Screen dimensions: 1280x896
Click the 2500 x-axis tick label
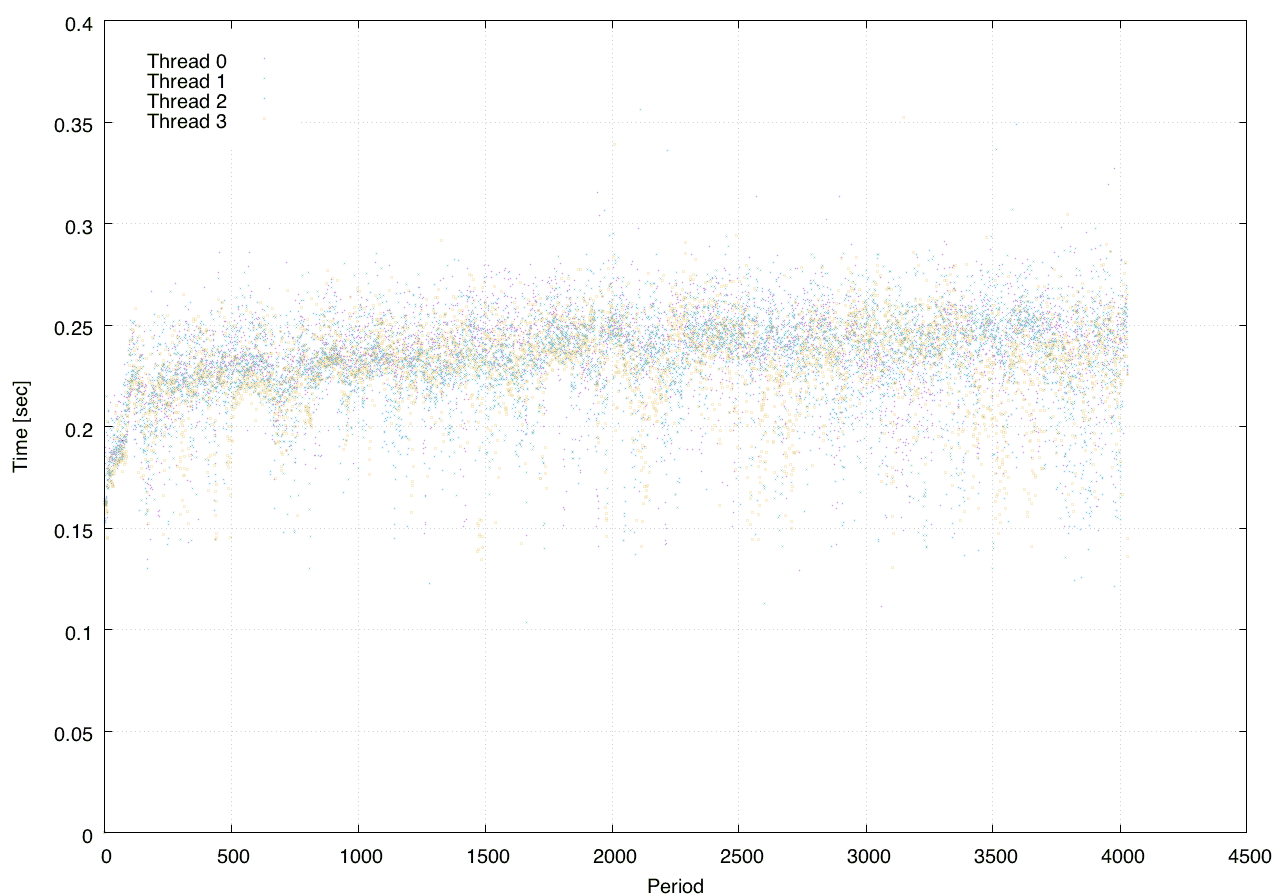[739, 856]
